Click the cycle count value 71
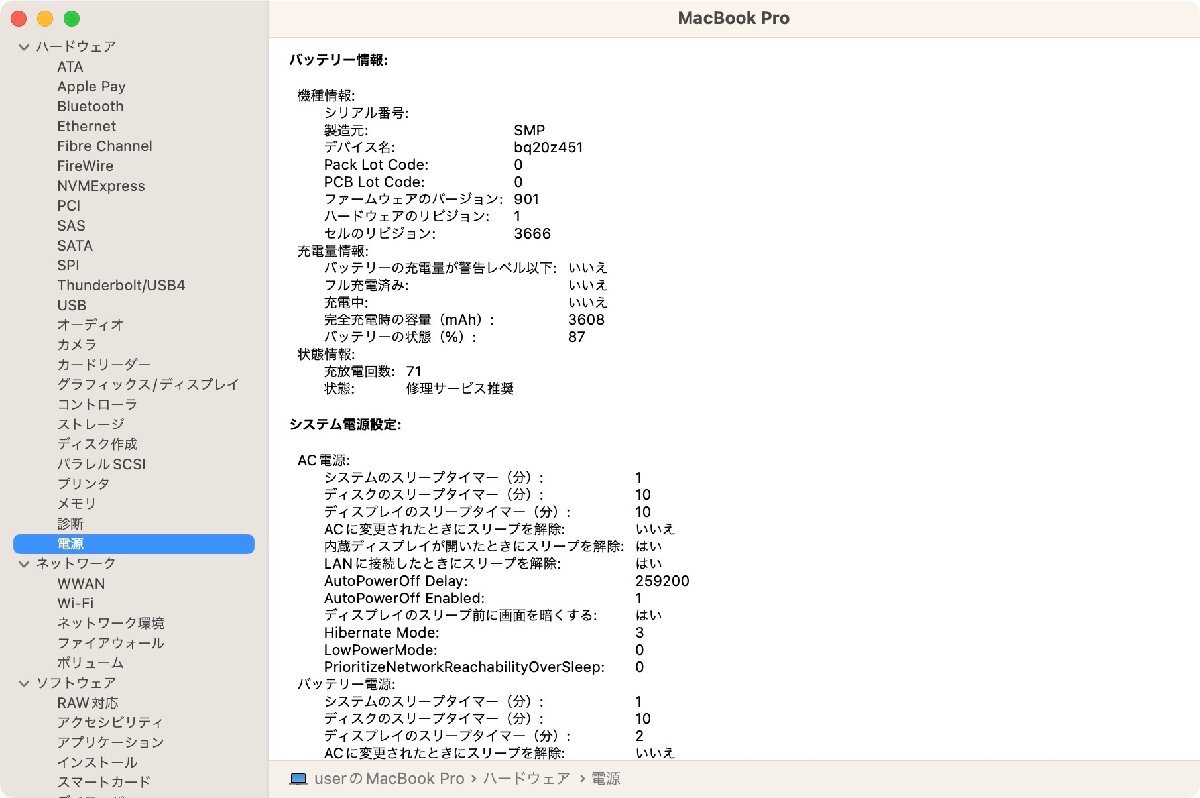Screen dimensions: 1200x798 [414, 371]
